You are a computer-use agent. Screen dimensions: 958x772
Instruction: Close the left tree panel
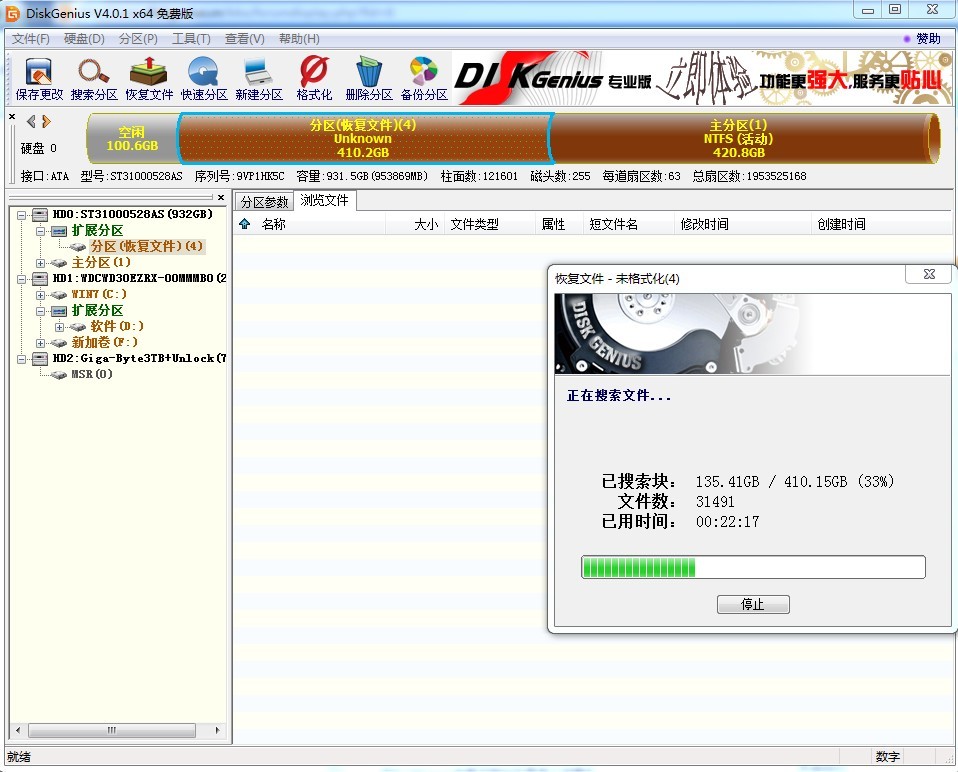(x=221, y=197)
